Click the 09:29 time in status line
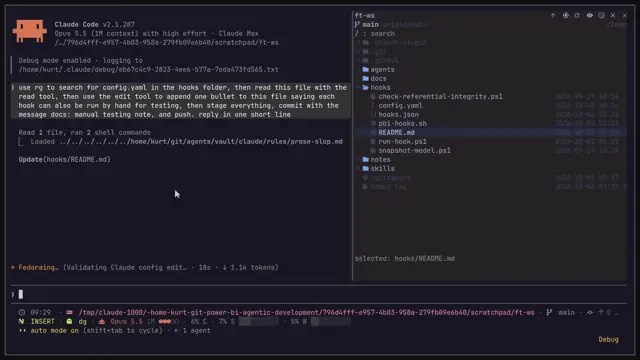640x360 pixels. [x=41, y=312]
